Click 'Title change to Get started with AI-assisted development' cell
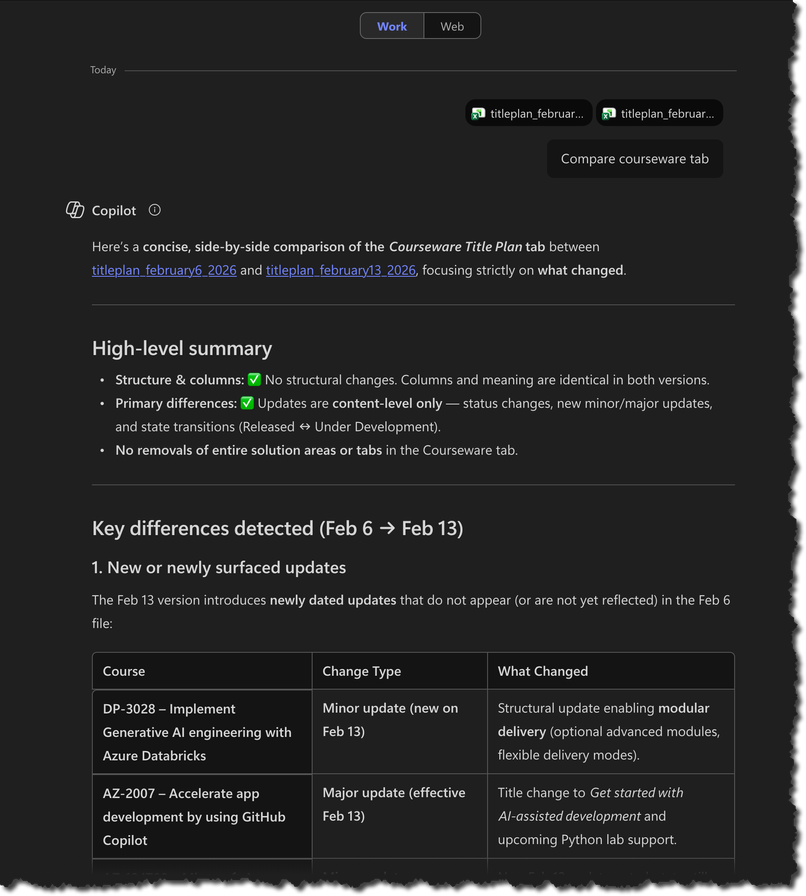Screen dimensions: 806x896 (x=611, y=817)
